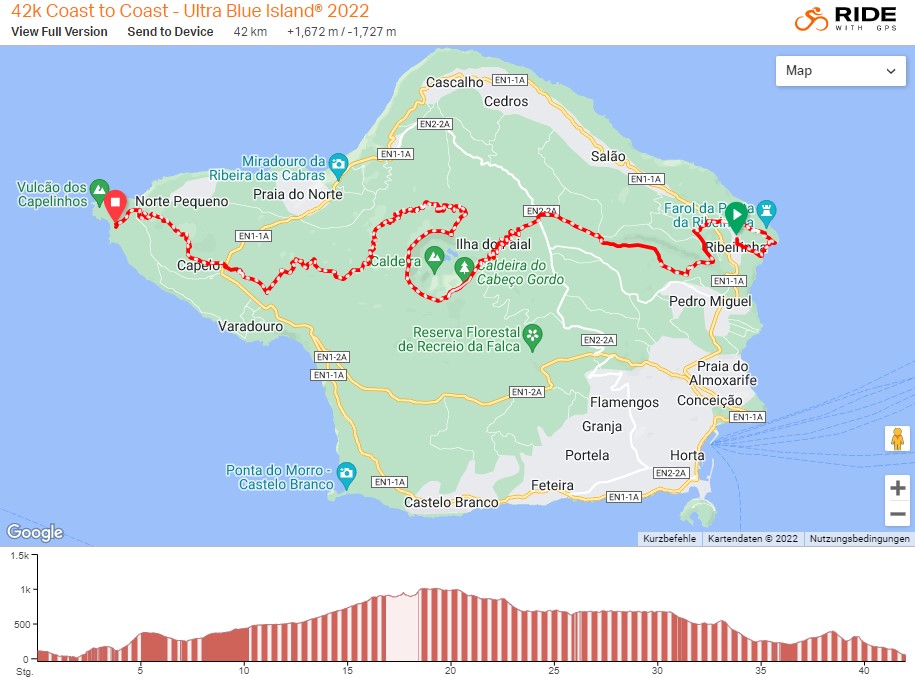The image size is (915, 678).
Task: Zoom out with the minus button
Action: 897,514
